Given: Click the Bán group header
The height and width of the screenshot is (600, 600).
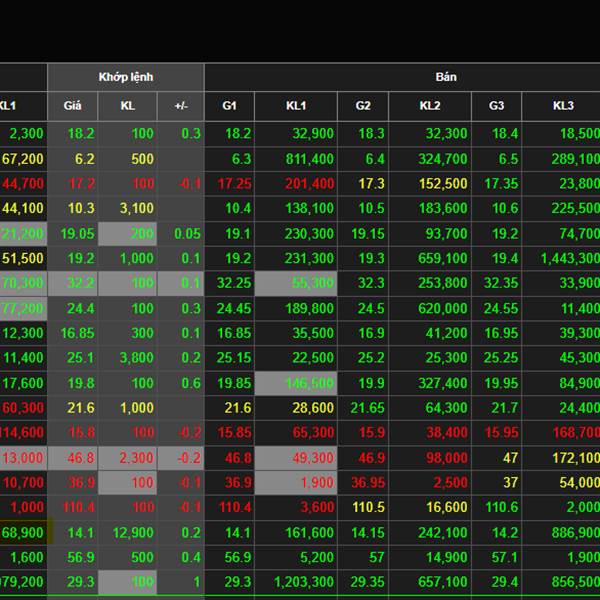Looking at the screenshot, I should coord(445,77).
